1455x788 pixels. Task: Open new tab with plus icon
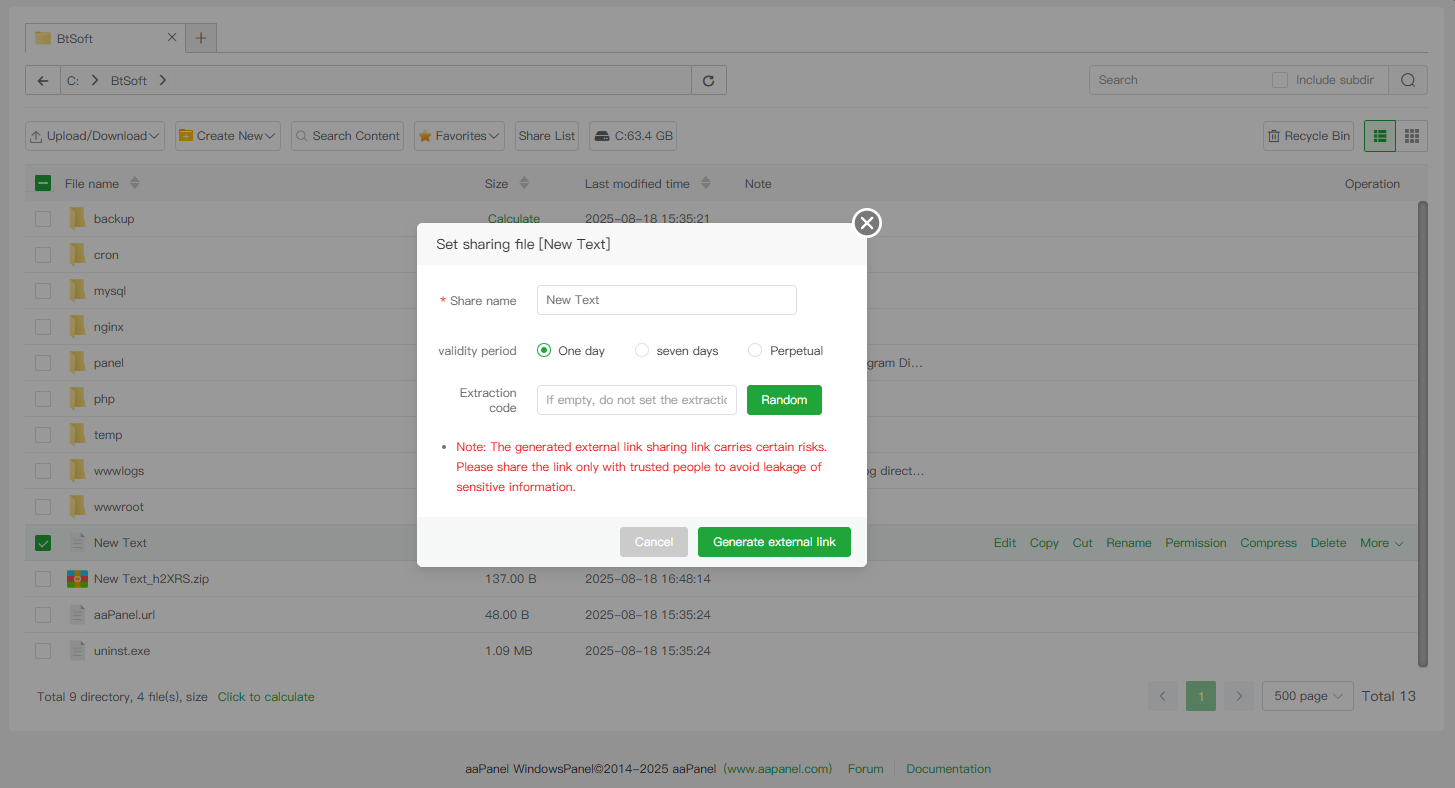201,38
